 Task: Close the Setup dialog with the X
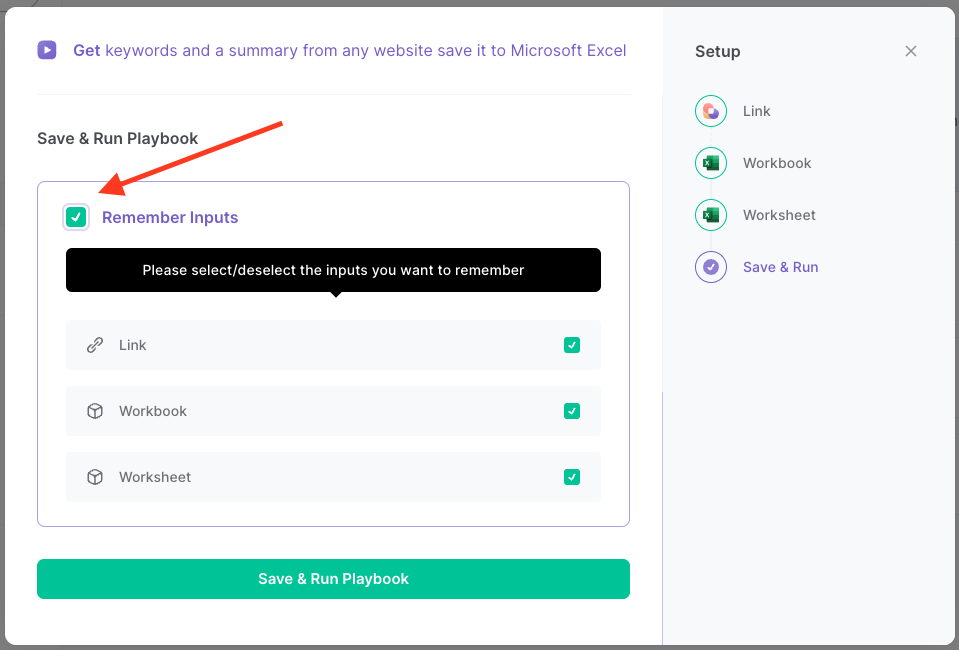pyautogui.click(x=911, y=51)
